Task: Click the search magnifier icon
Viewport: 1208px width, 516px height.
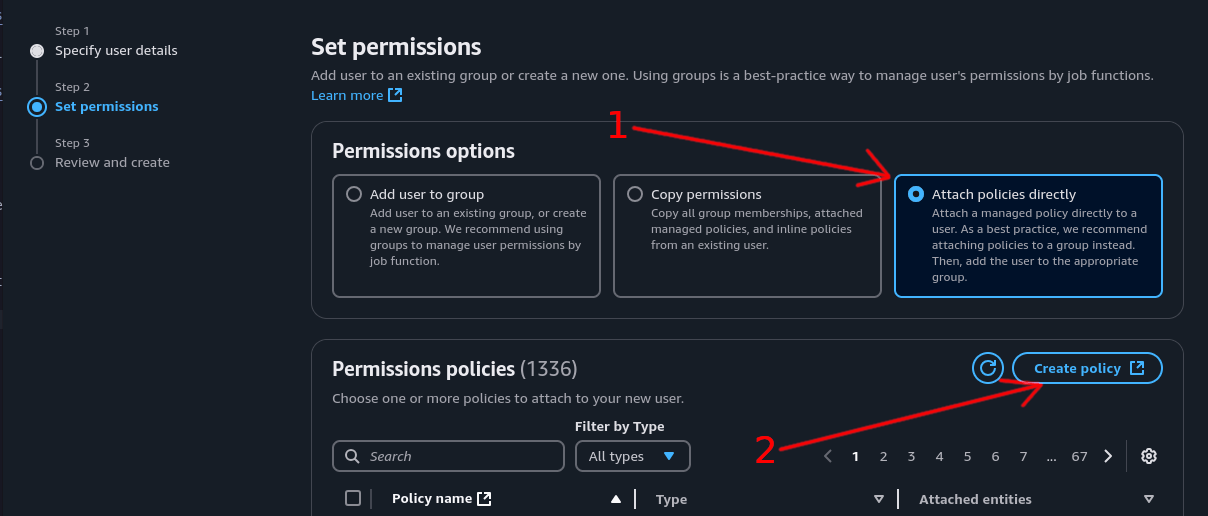Action: coord(352,456)
